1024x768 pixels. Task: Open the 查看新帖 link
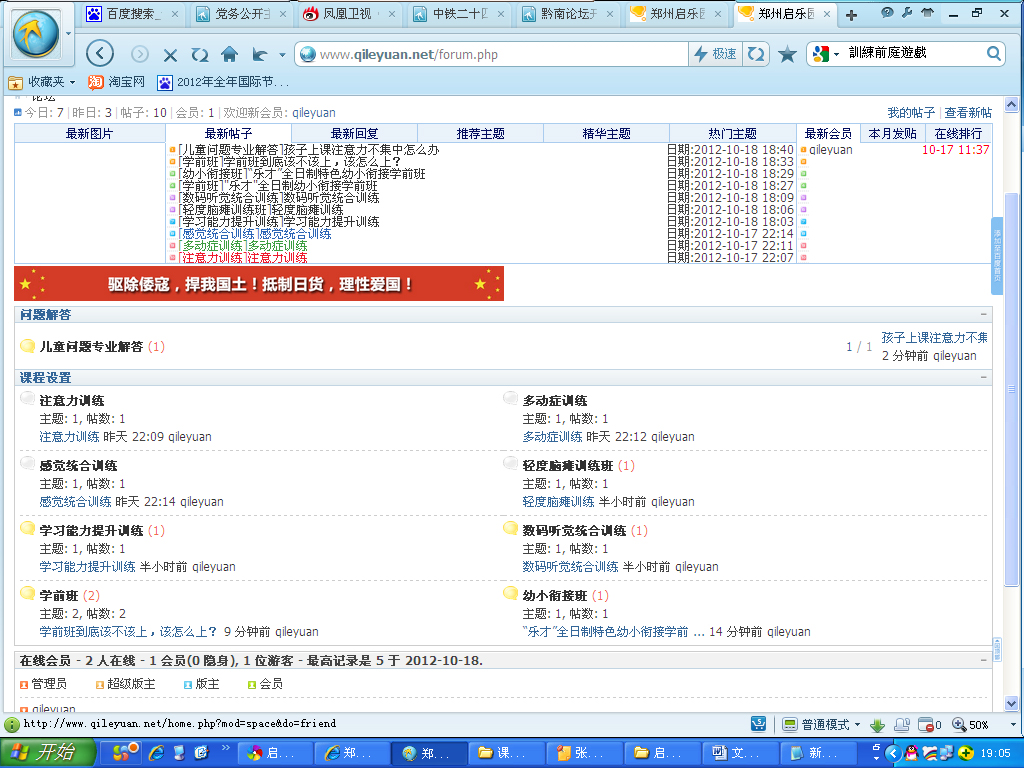click(968, 113)
